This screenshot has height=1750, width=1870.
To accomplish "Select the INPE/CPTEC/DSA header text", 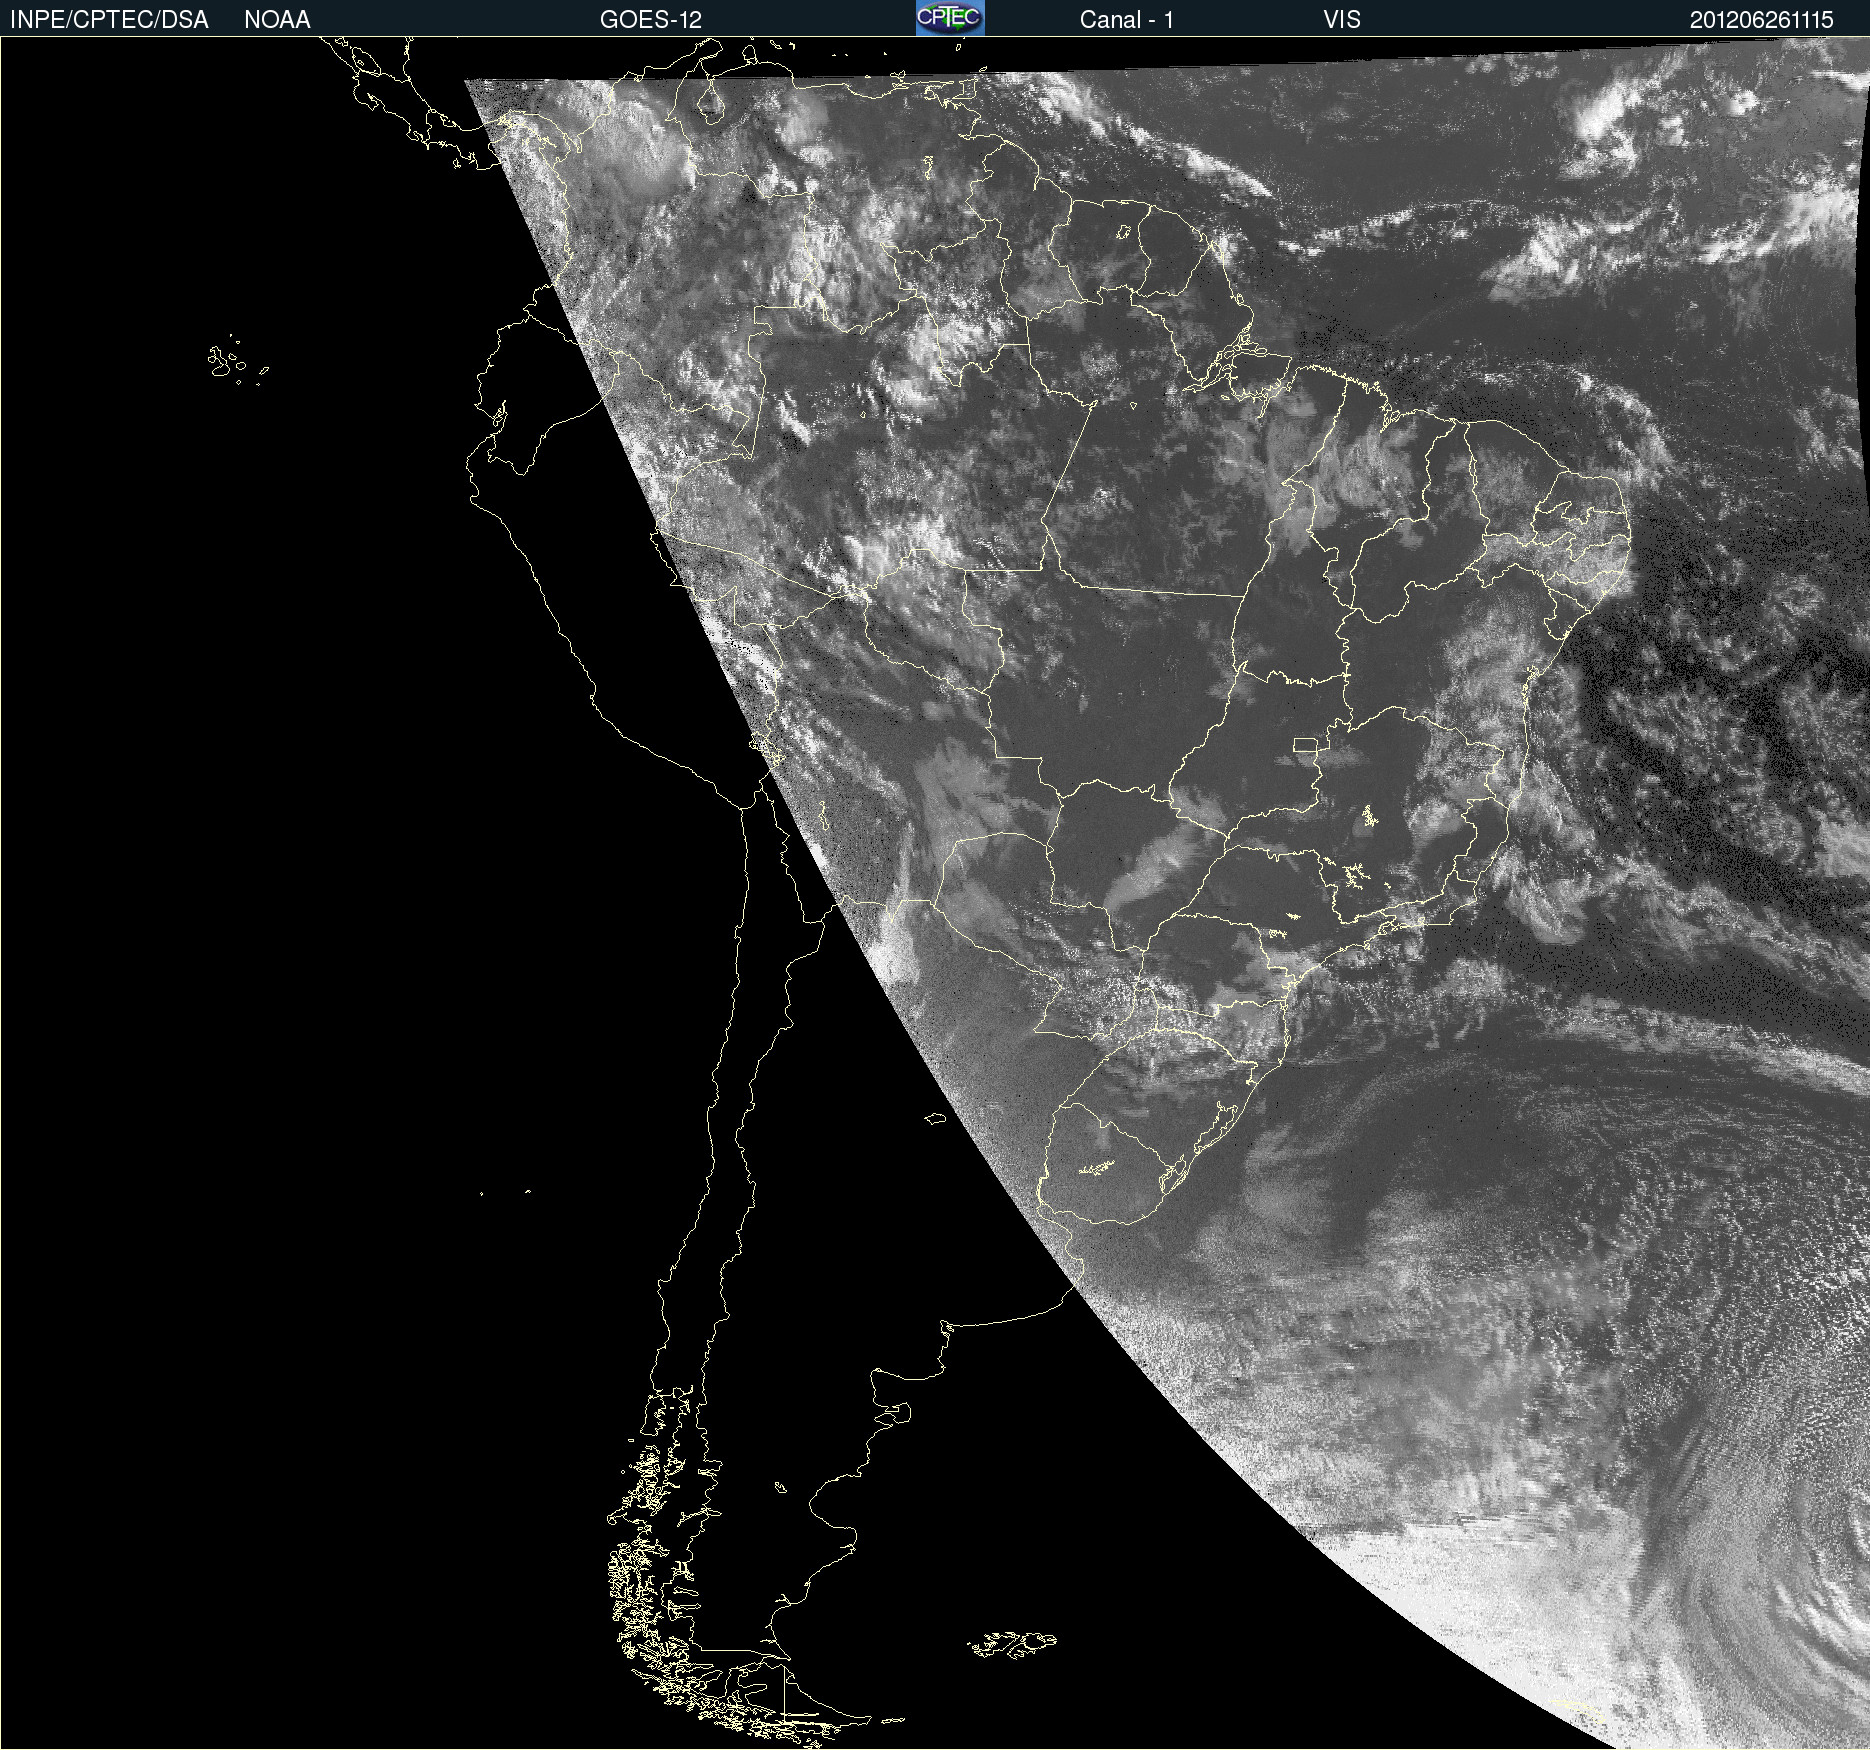I will tap(109, 20).
